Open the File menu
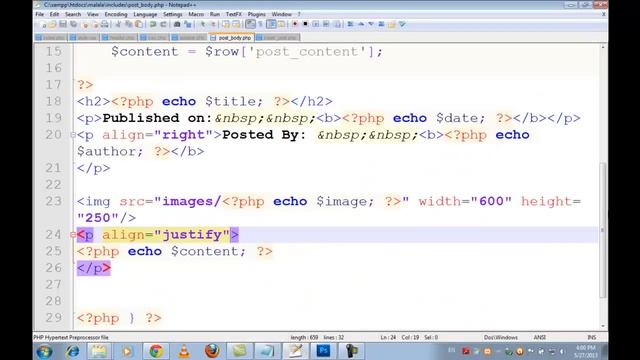 click(x=40, y=14)
